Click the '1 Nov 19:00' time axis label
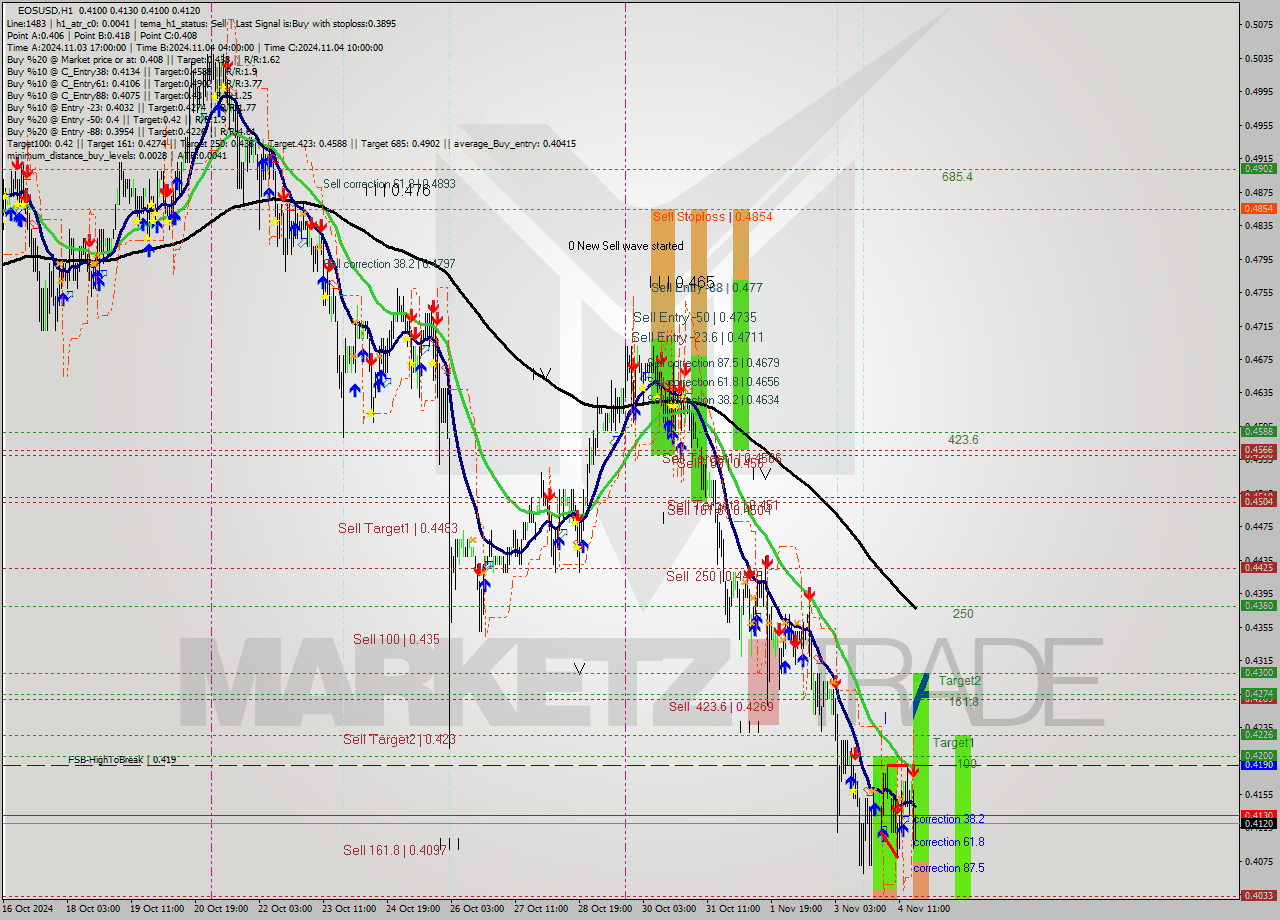The height and width of the screenshot is (920, 1280). click(x=797, y=909)
